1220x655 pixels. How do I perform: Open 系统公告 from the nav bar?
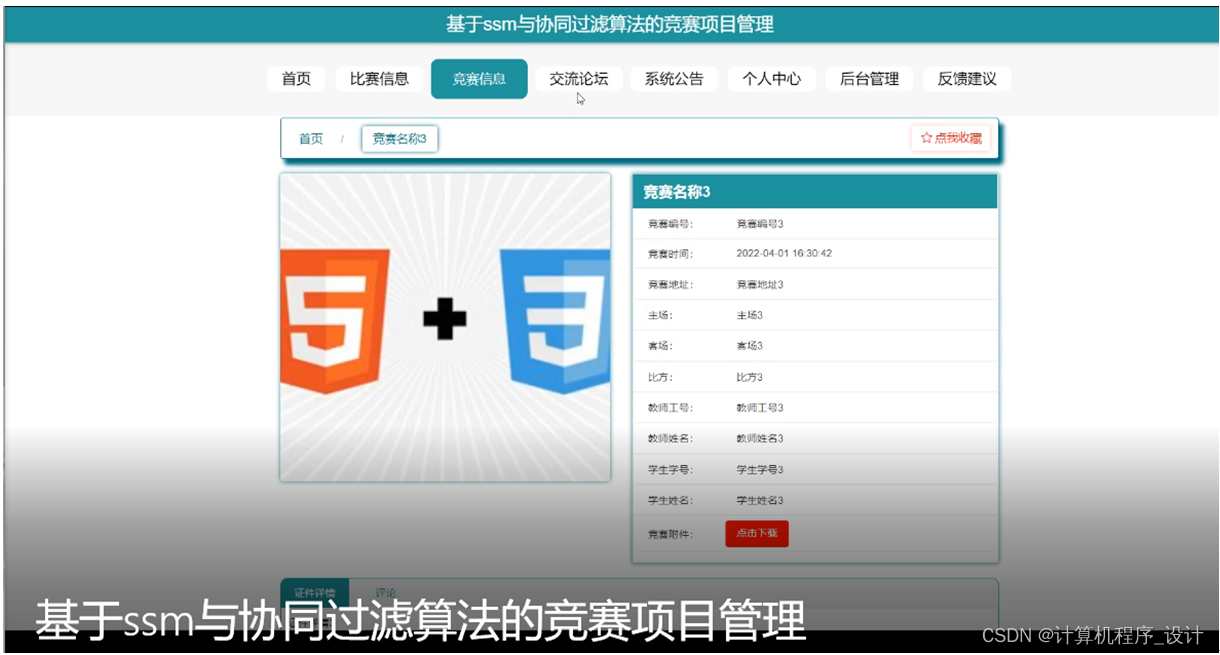(x=674, y=79)
